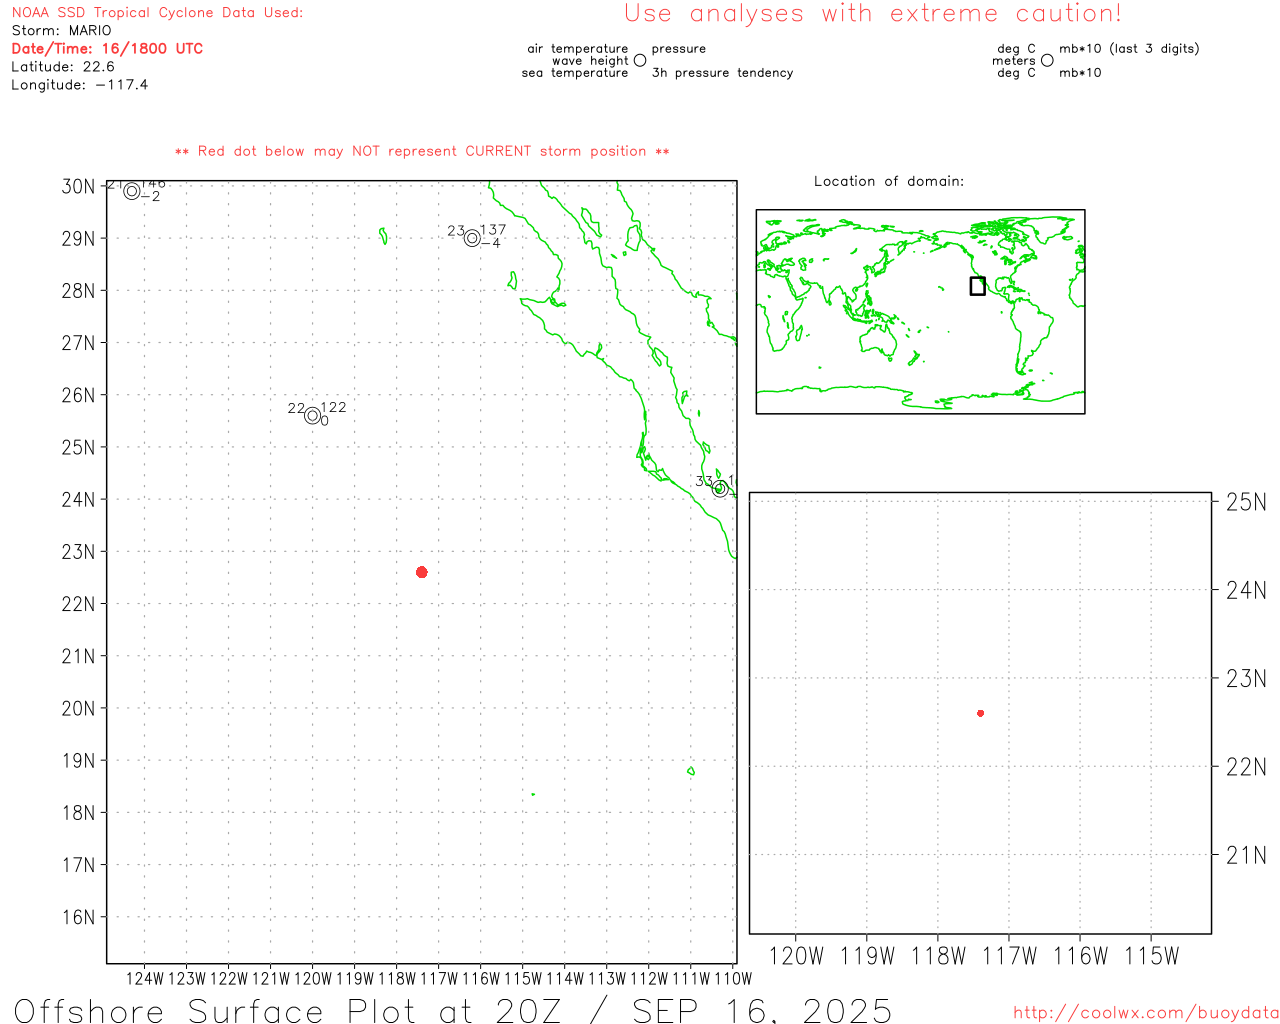Select buoy marker labeled 23 137 -4
The height and width of the screenshot is (1024, 1280).
point(472,238)
